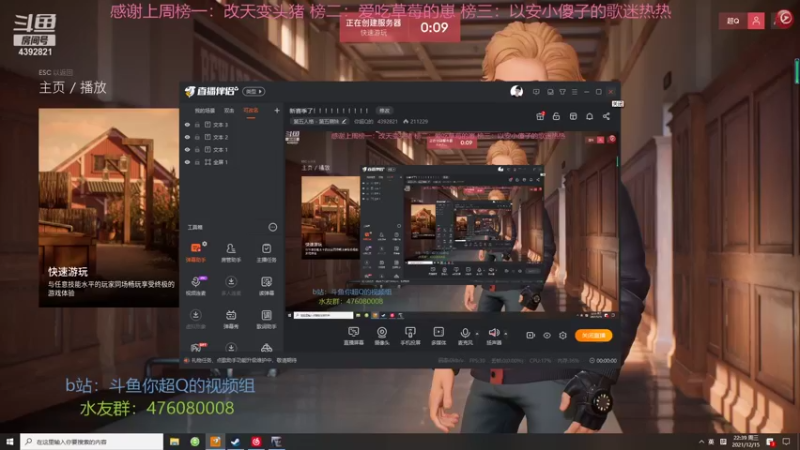Image resolution: width=800 pixels, height=450 pixels.
Task: Toggle the lock icon for 文本 1
Action: [197, 149]
